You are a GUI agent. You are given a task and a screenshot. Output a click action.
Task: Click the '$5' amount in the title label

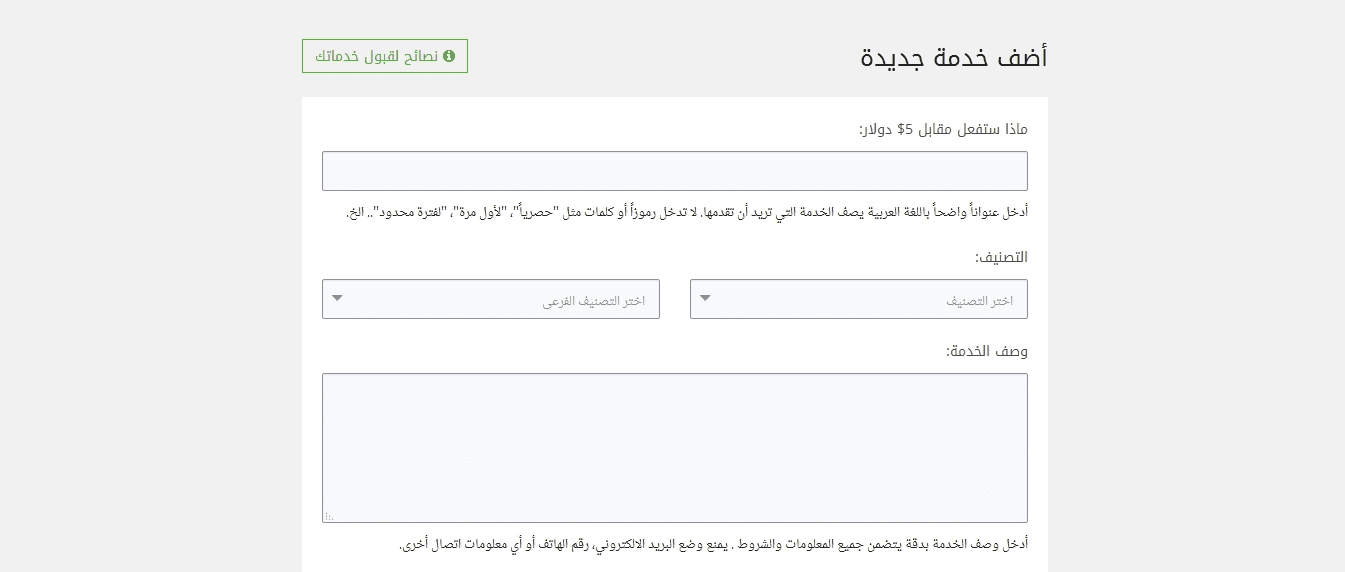point(905,129)
